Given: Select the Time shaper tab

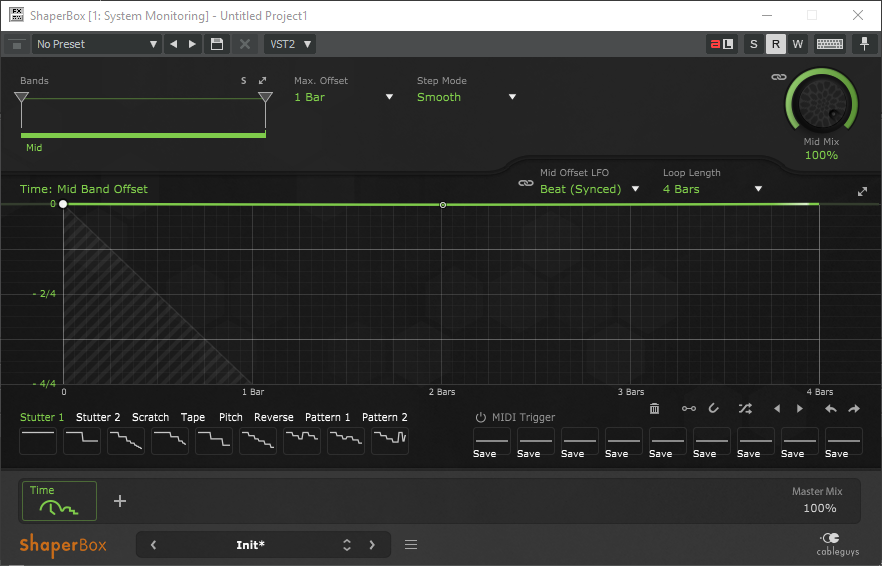Looking at the screenshot, I should pos(60,501).
